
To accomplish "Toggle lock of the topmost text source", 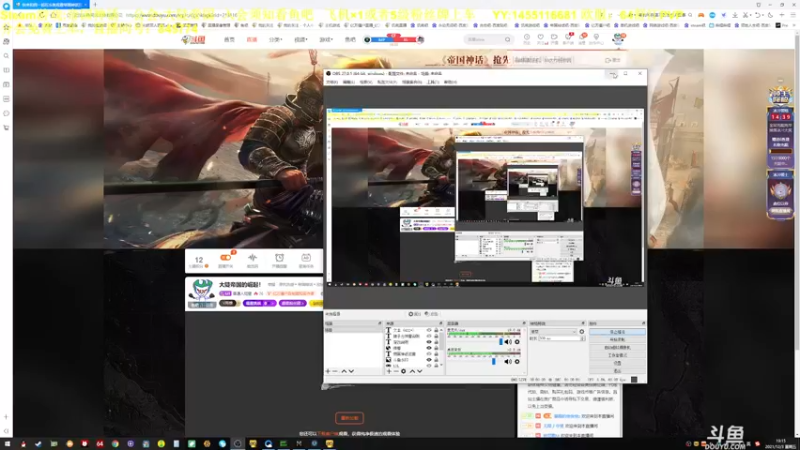I will coord(436,331).
